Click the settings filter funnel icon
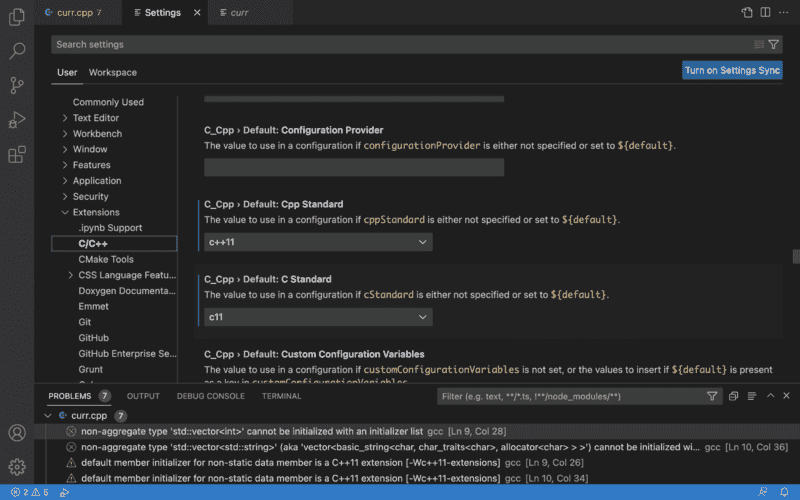The image size is (800, 500). point(773,44)
